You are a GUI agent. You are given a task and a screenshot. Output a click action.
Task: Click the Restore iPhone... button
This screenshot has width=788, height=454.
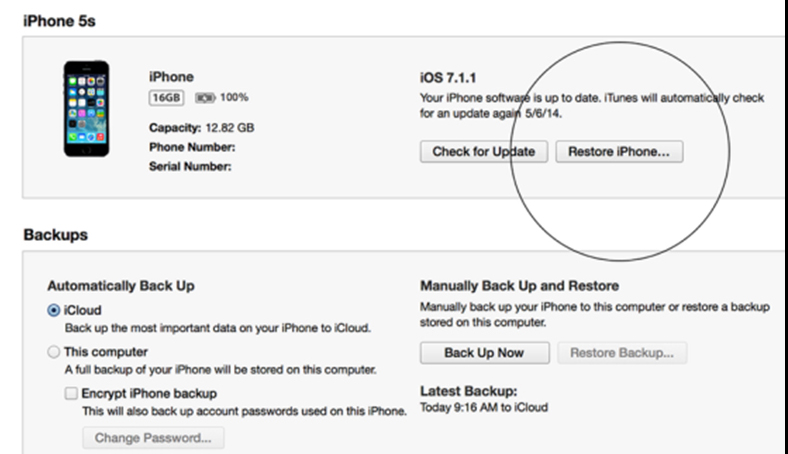point(619,152)
